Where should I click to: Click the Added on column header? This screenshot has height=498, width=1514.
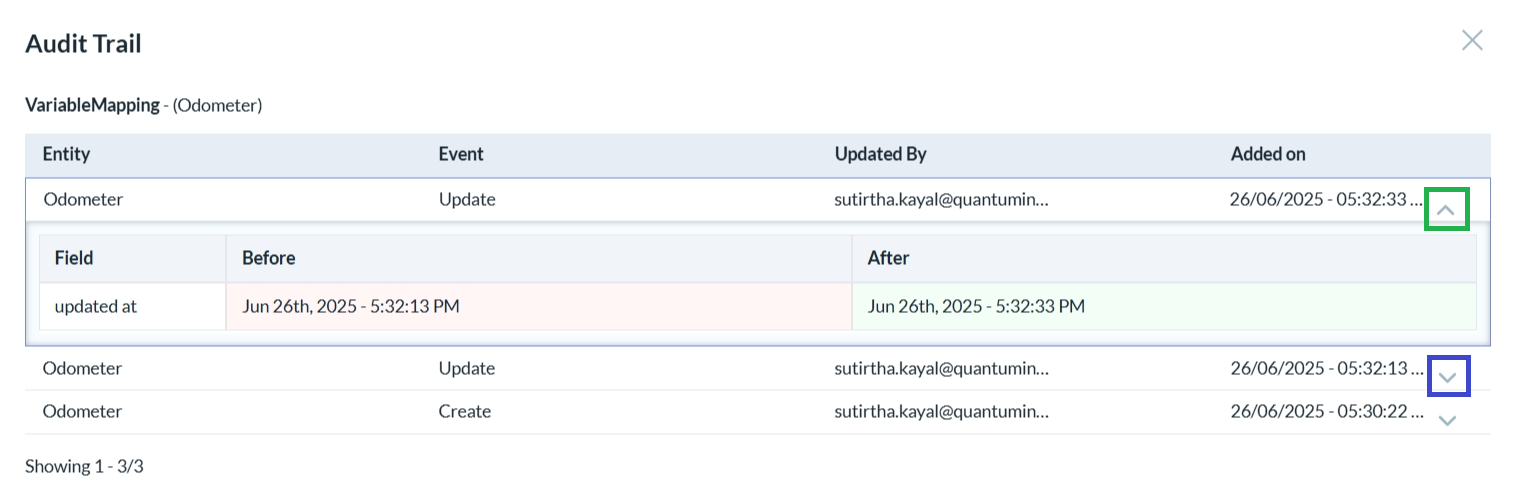tap(1268, 154)
